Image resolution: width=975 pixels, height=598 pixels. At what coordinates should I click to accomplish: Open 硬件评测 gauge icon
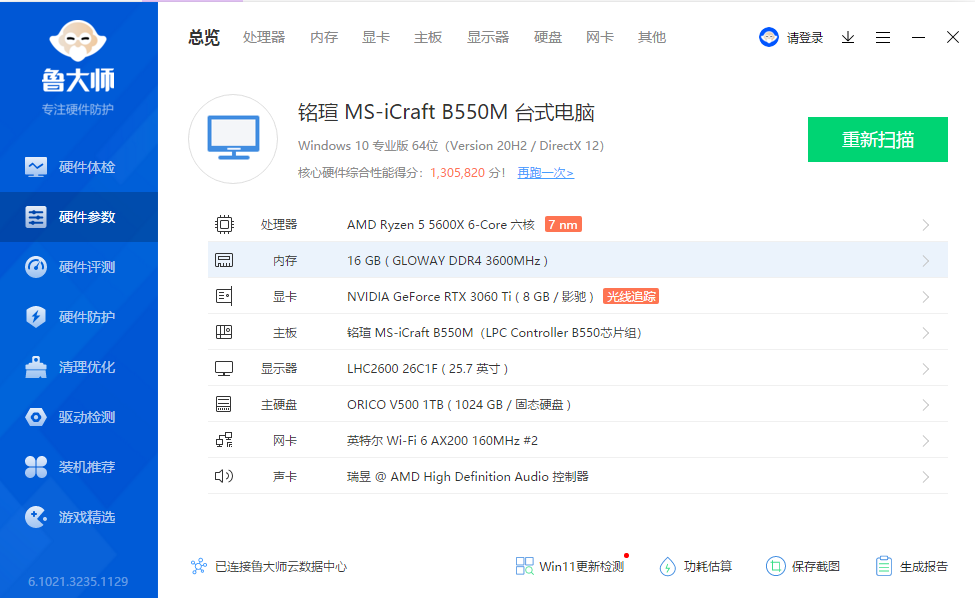[35, 267]
